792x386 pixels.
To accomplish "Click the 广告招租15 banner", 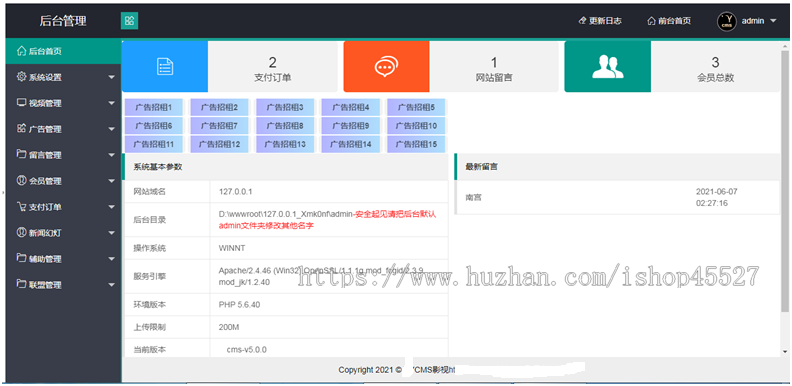I will pos(416,144).
